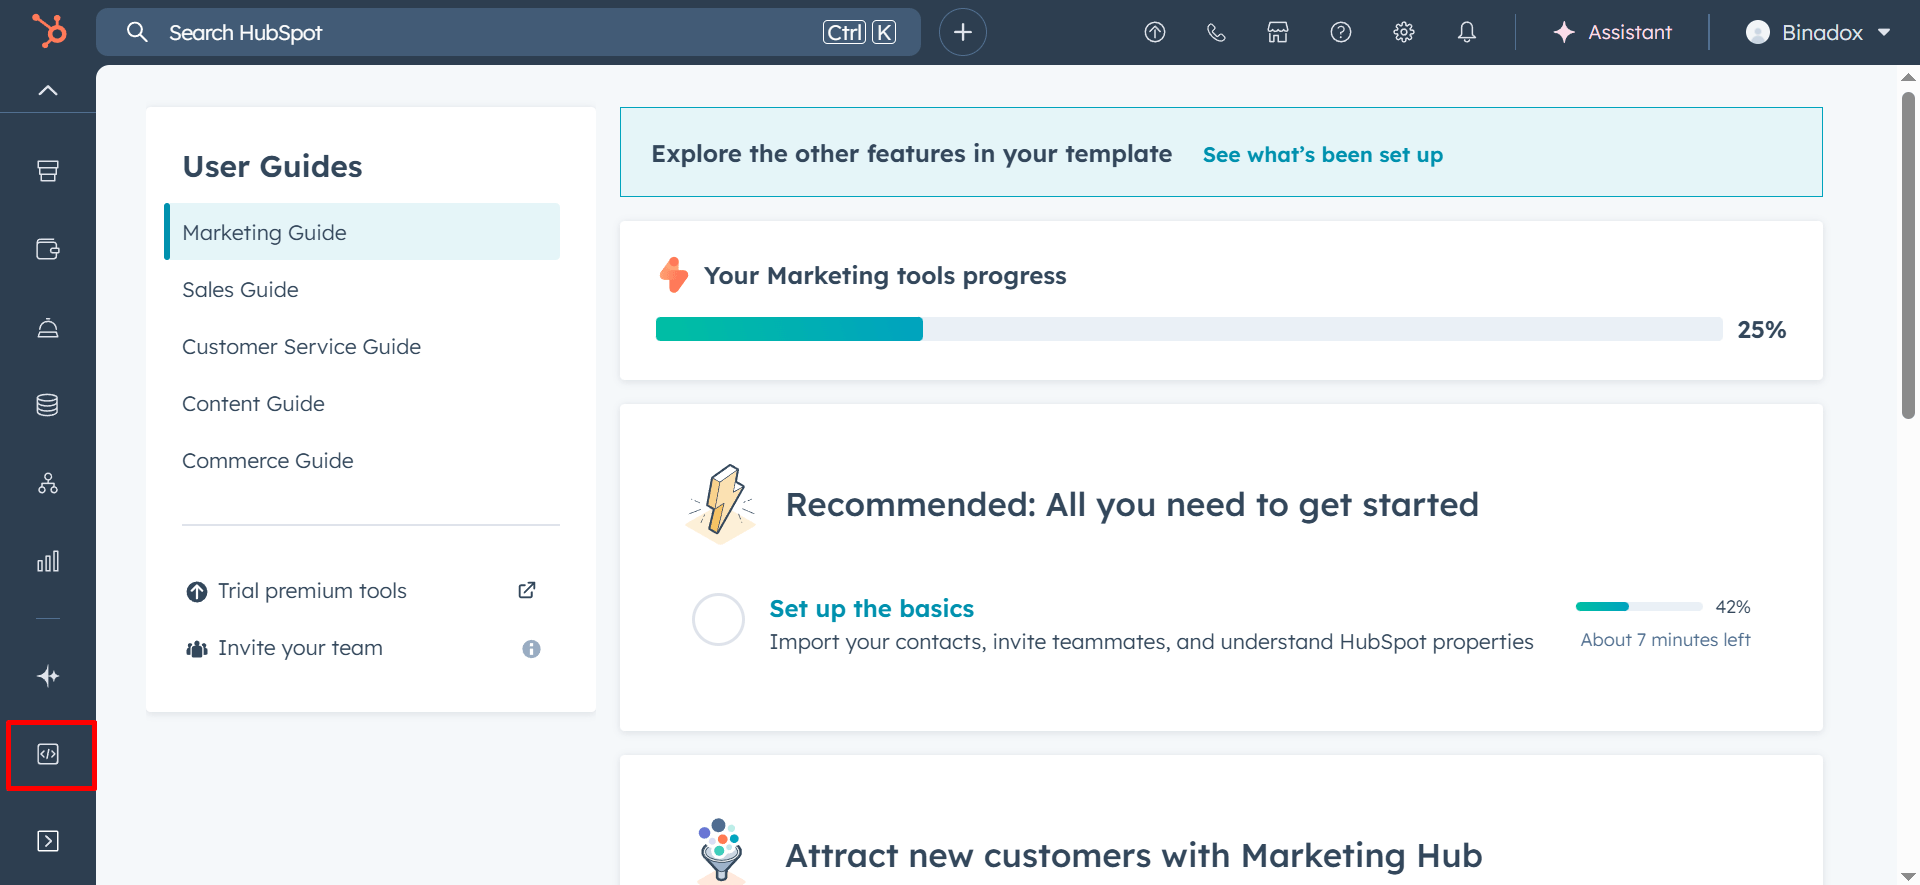
Task: Expand the left navigation sidebar
Action: point(48,841)
